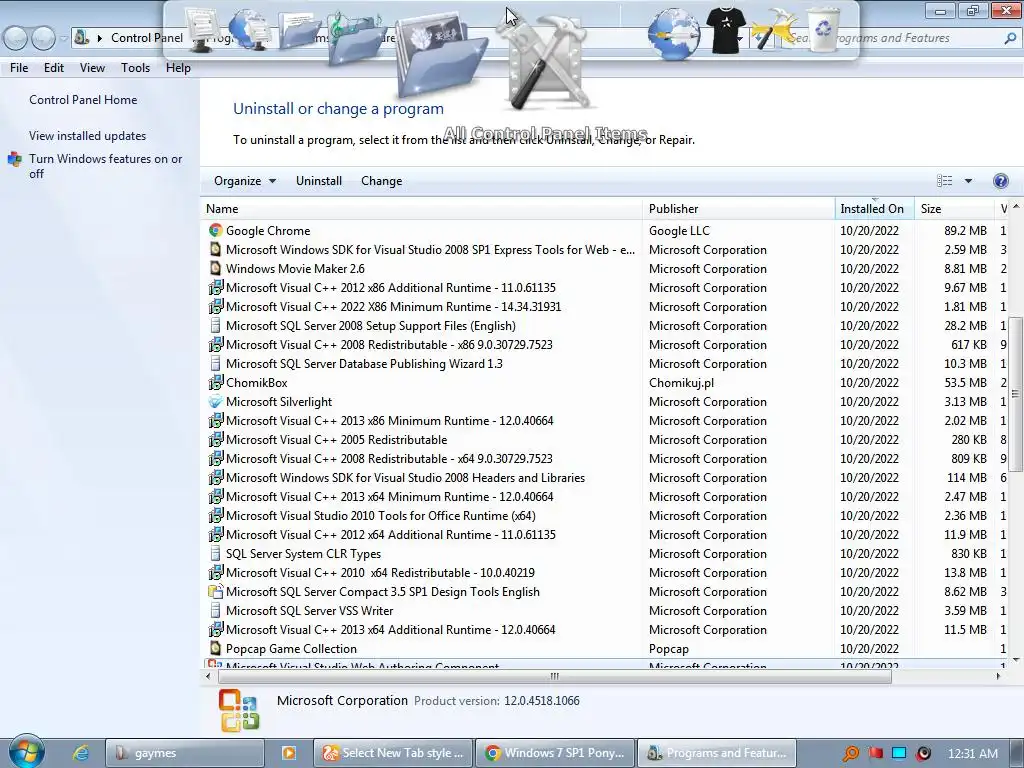This screenshot has width=1024, height=768.
Task: Click the round recorder tray icon
Action: tap(923, 753)
